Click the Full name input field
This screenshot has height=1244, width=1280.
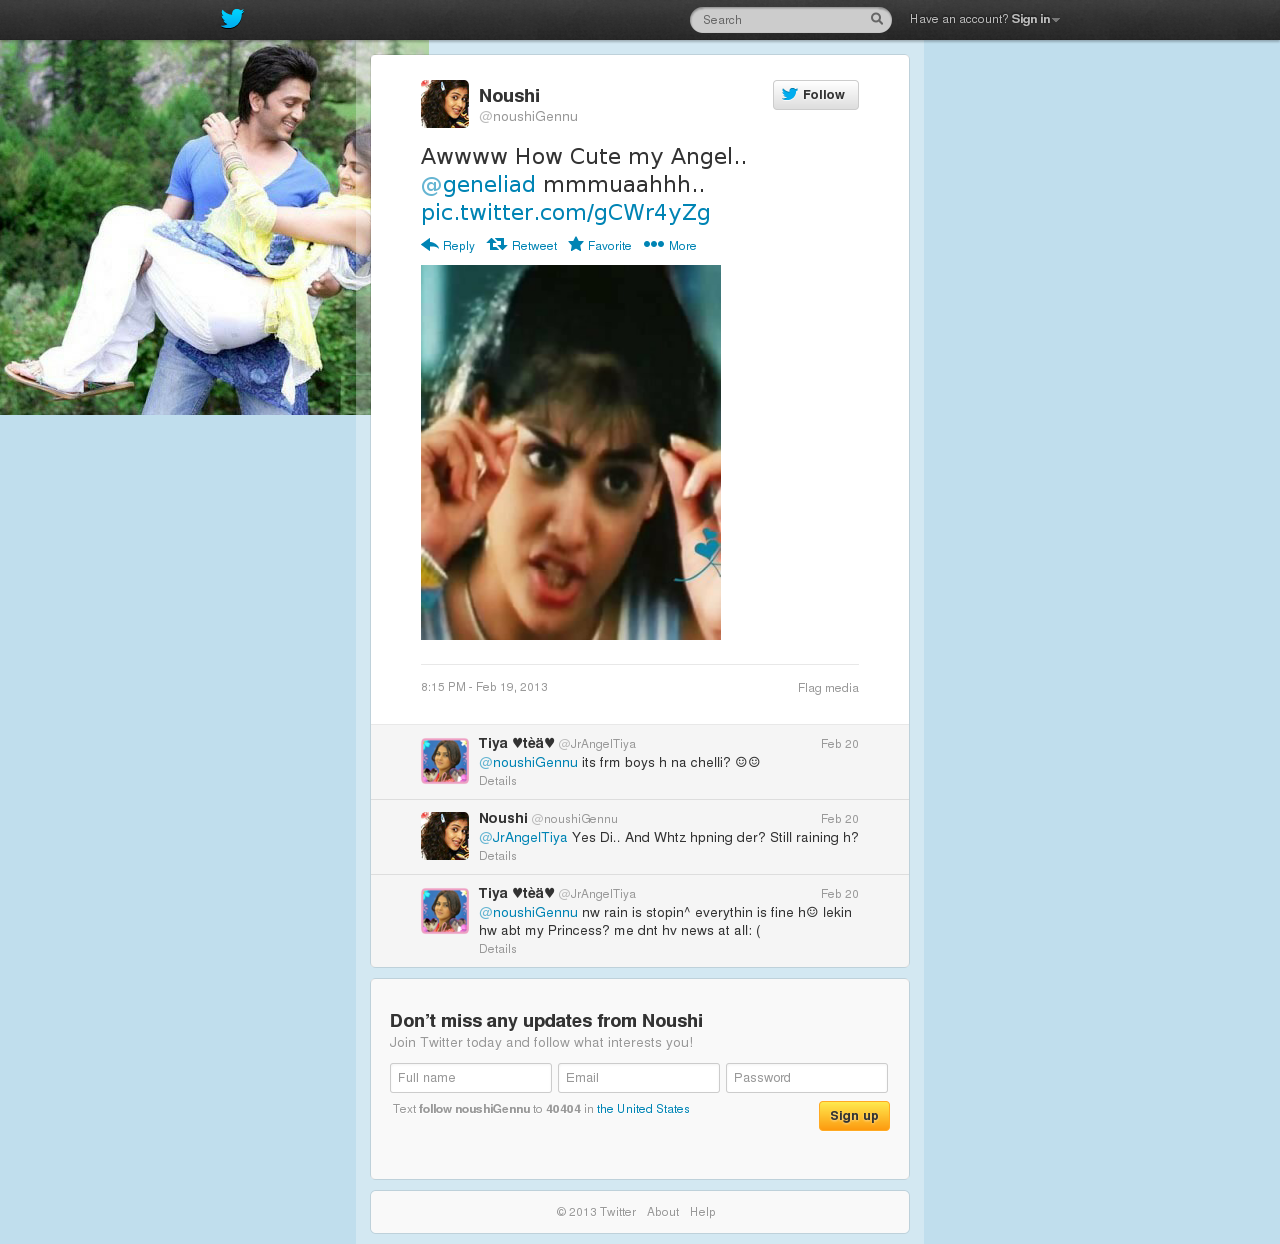pos(471,1078)
